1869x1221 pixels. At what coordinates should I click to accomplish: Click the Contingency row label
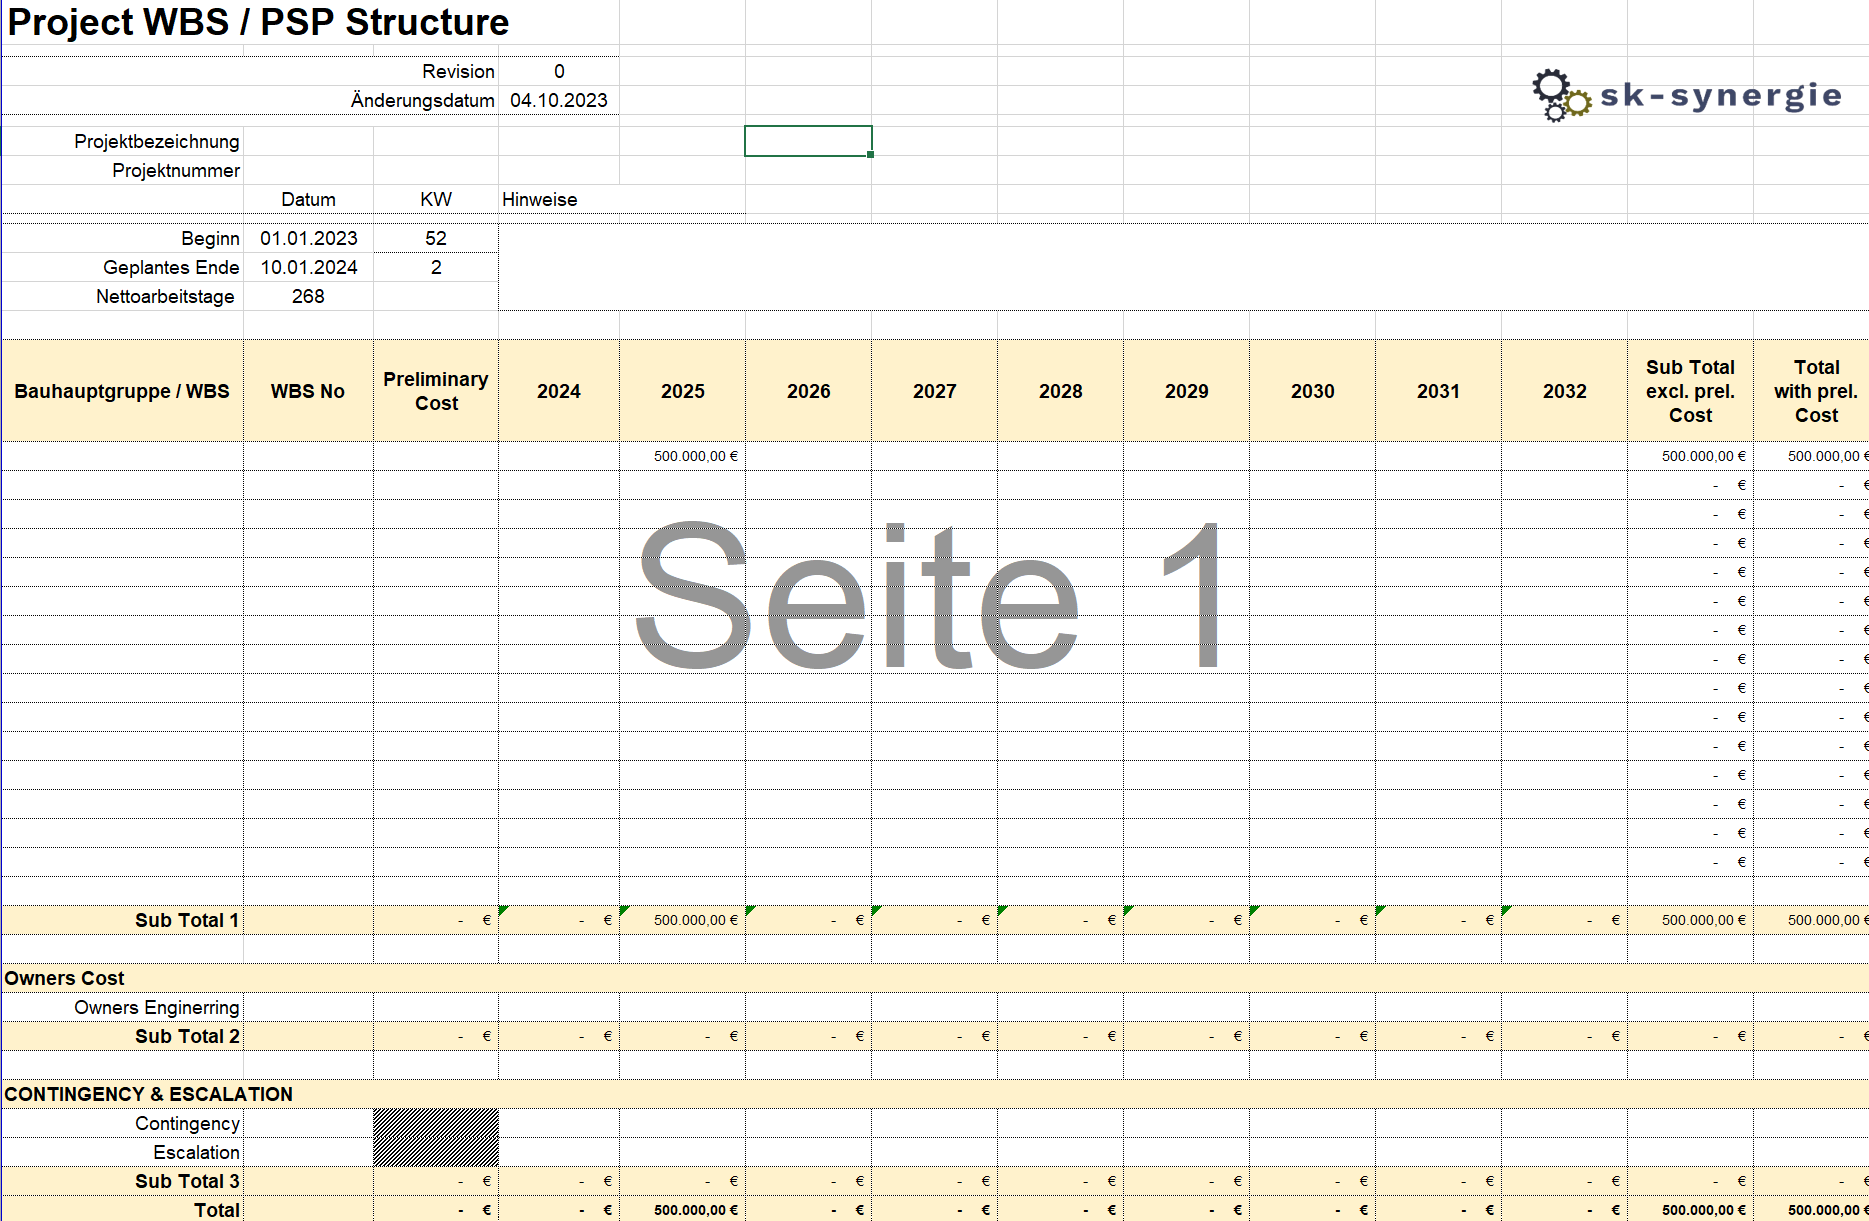(x=188, y=1123)
